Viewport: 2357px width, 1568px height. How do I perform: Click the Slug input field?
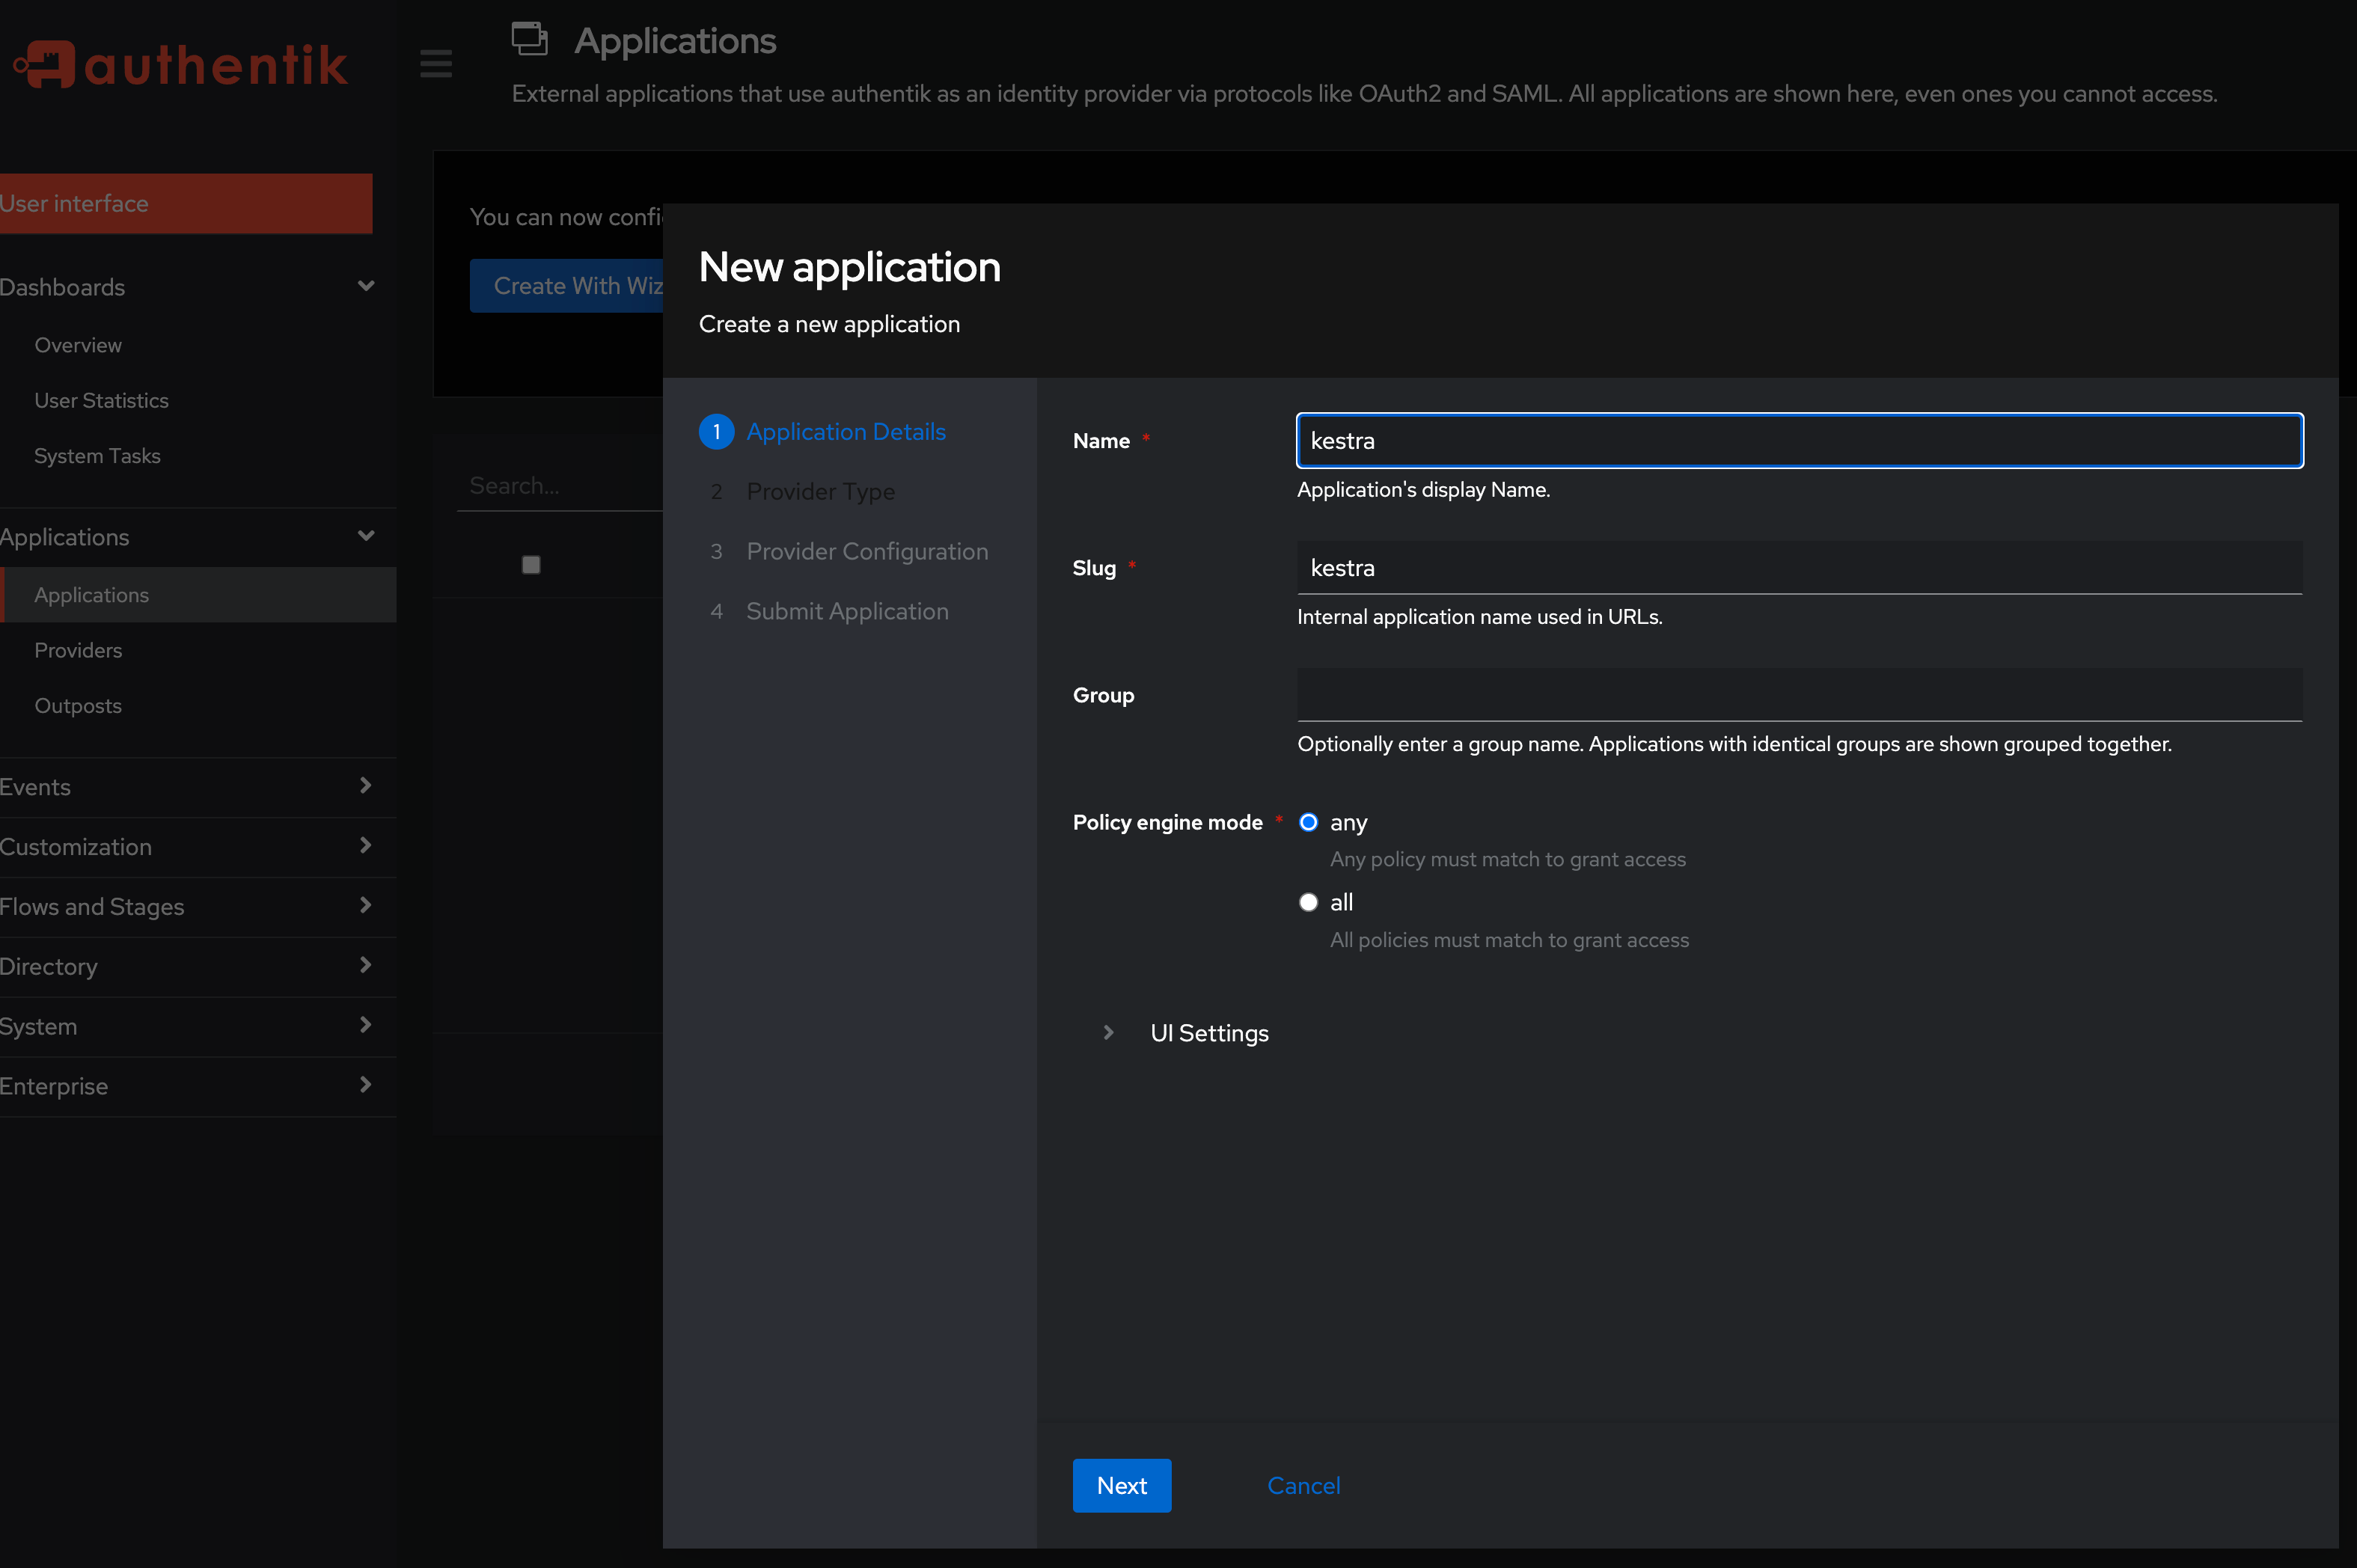click(x=1798, y=567)
